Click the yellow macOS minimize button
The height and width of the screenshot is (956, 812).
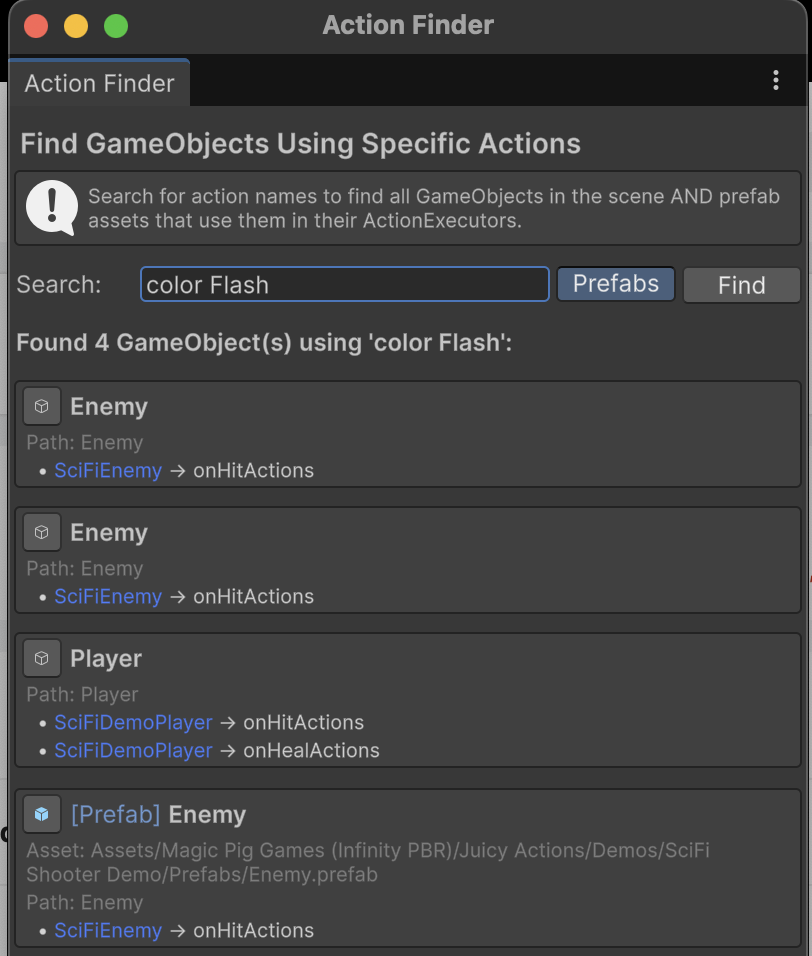[x=76, y=26]
